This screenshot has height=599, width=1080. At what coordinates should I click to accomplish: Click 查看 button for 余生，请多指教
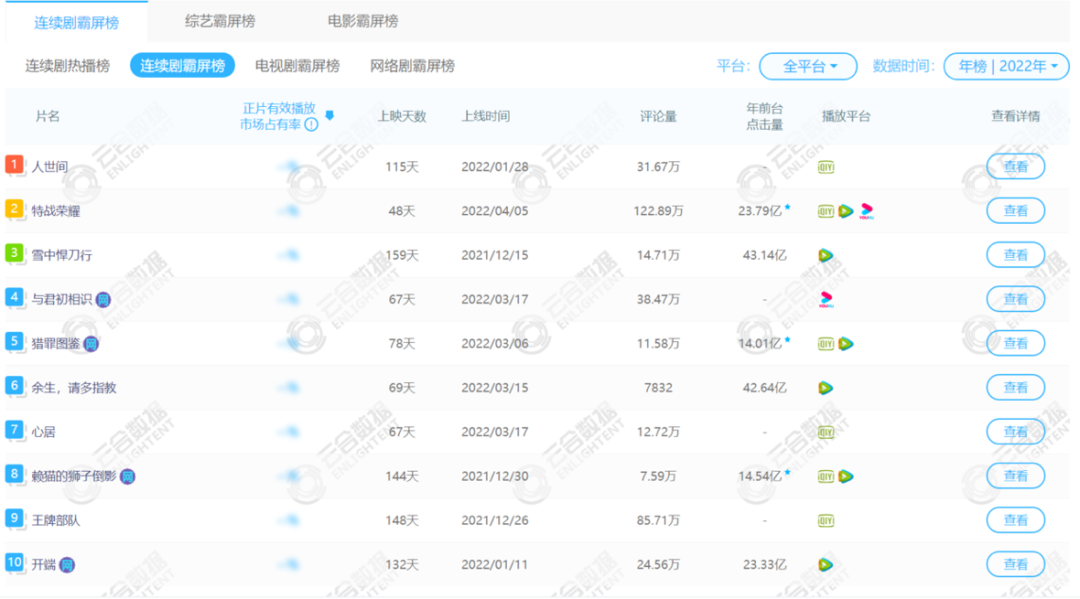point(1015,387)
